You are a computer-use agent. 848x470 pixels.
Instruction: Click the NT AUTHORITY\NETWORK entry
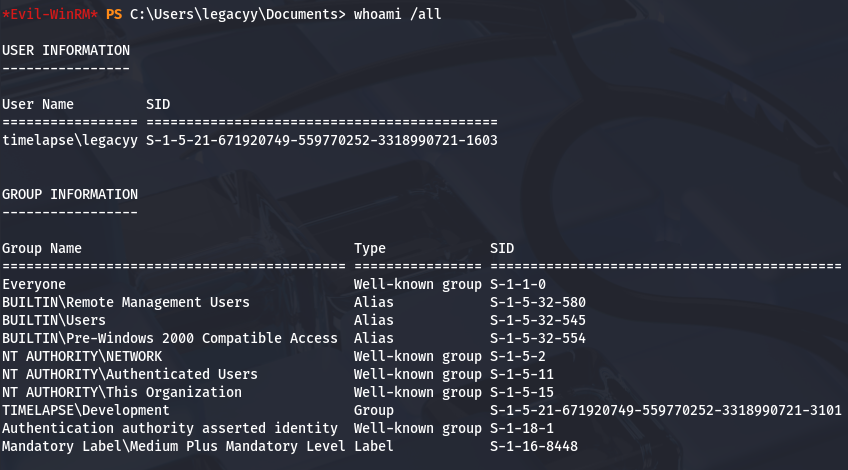pyautogui.click(x=82, y=356)
